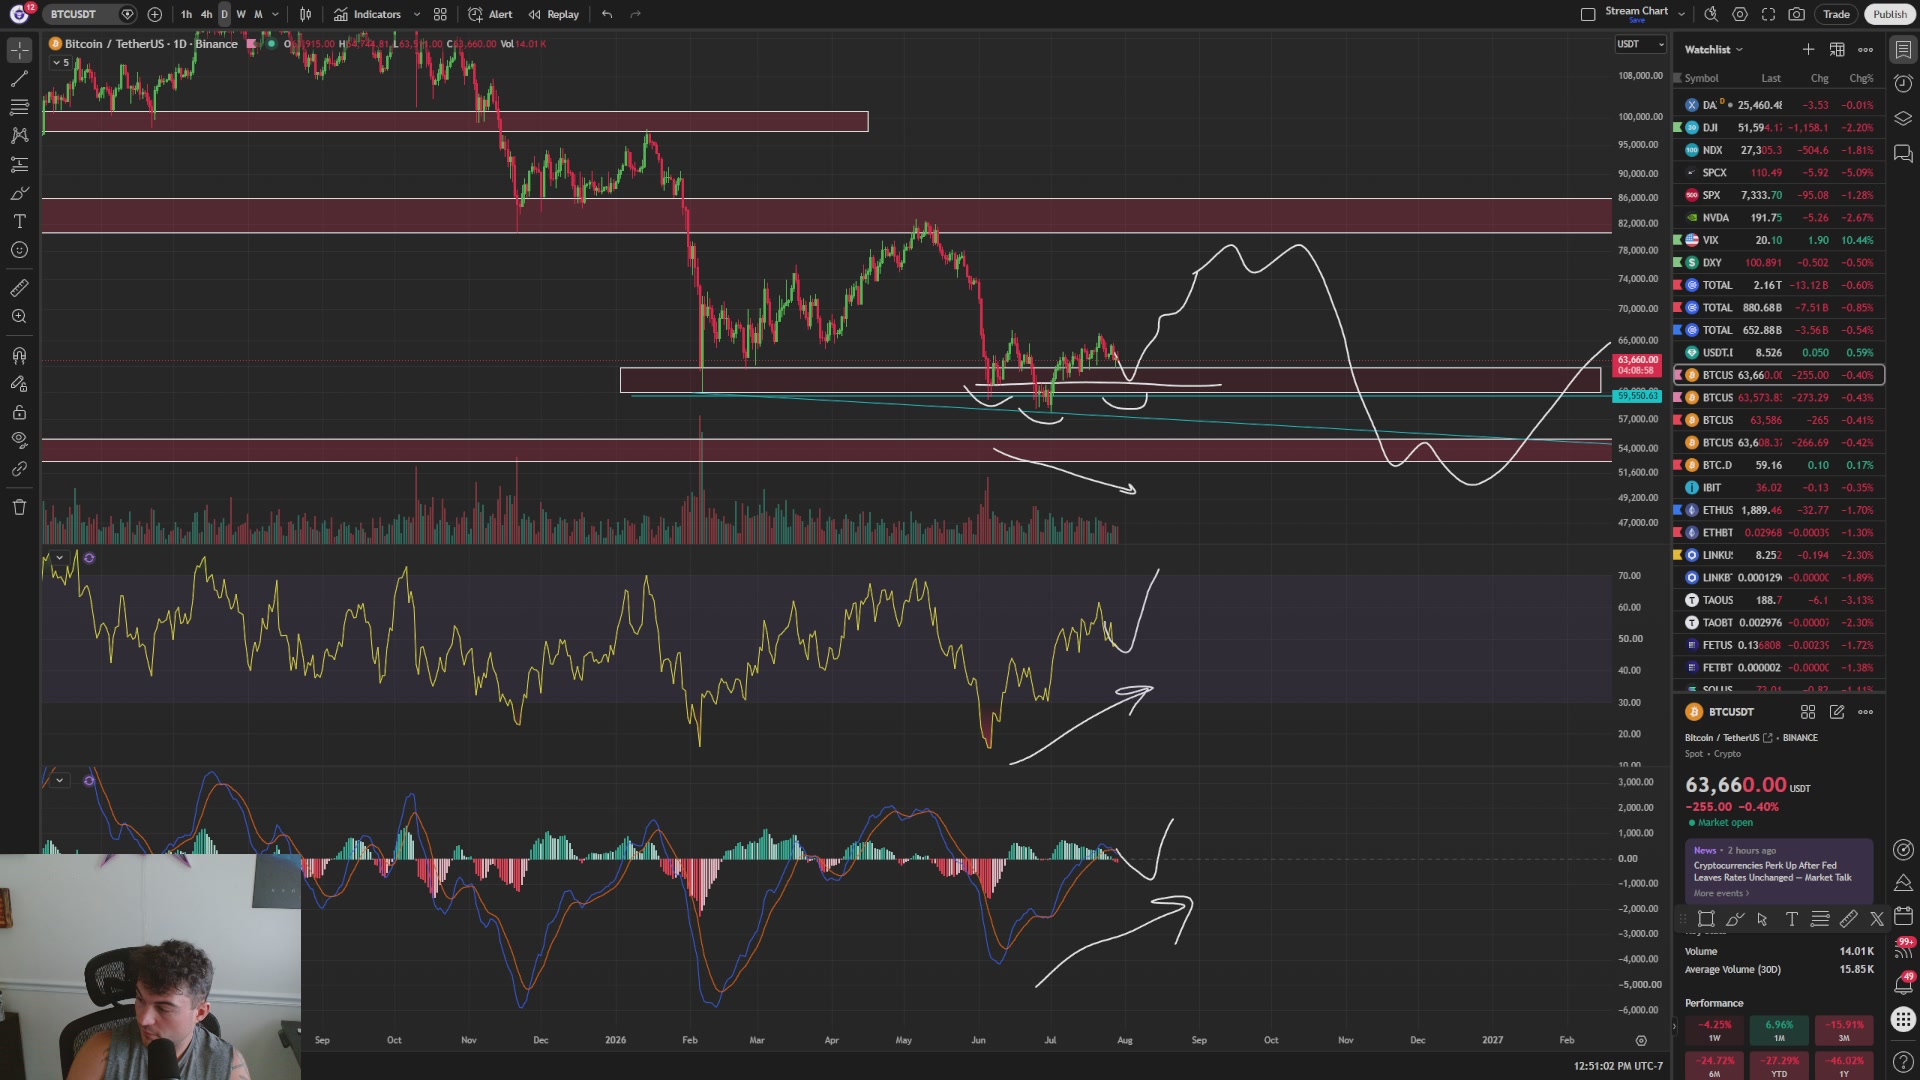Lock all drawing tools

(19, 412)
